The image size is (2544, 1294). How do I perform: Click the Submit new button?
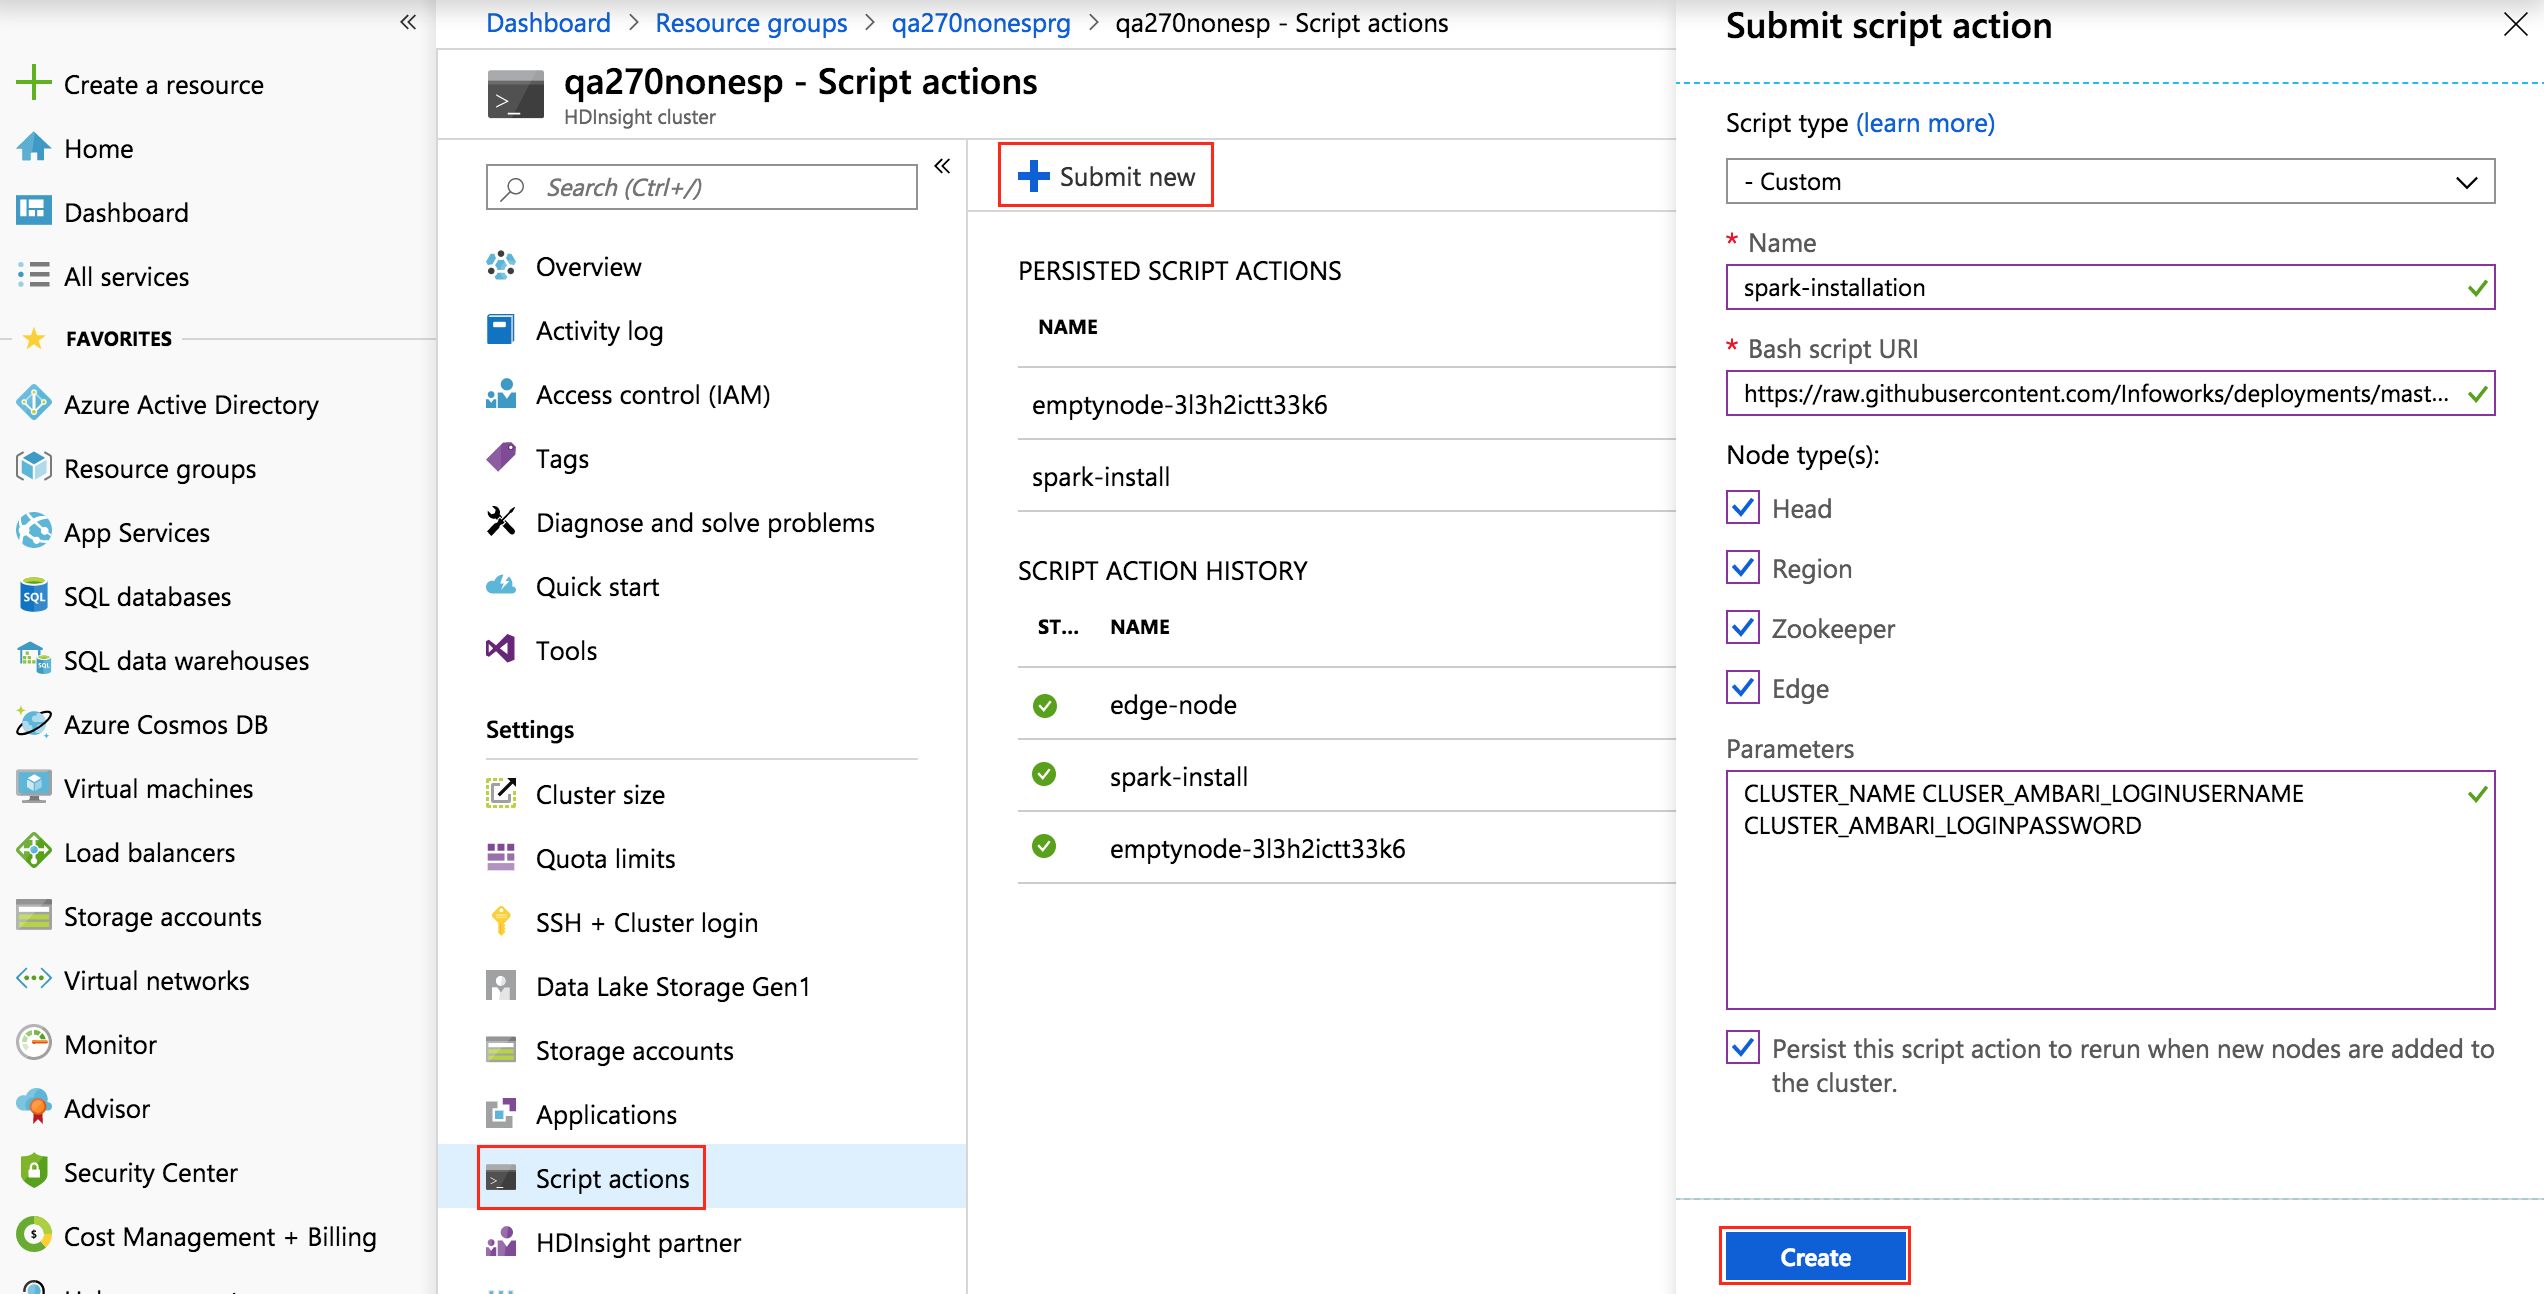[1106, 176]
